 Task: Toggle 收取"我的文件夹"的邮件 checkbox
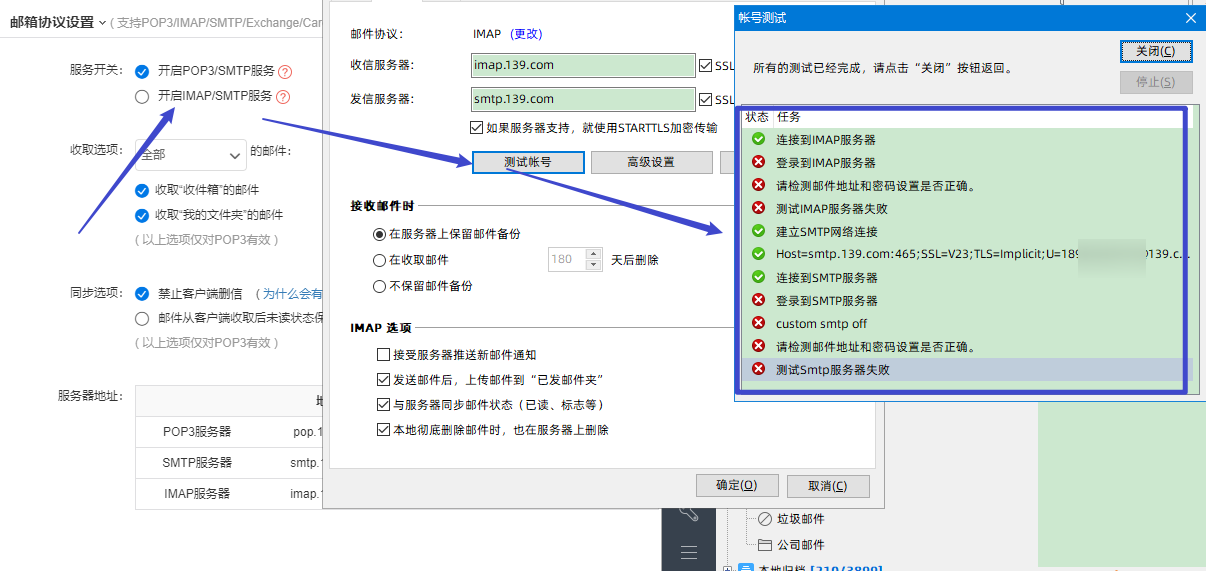coord(142,215)
